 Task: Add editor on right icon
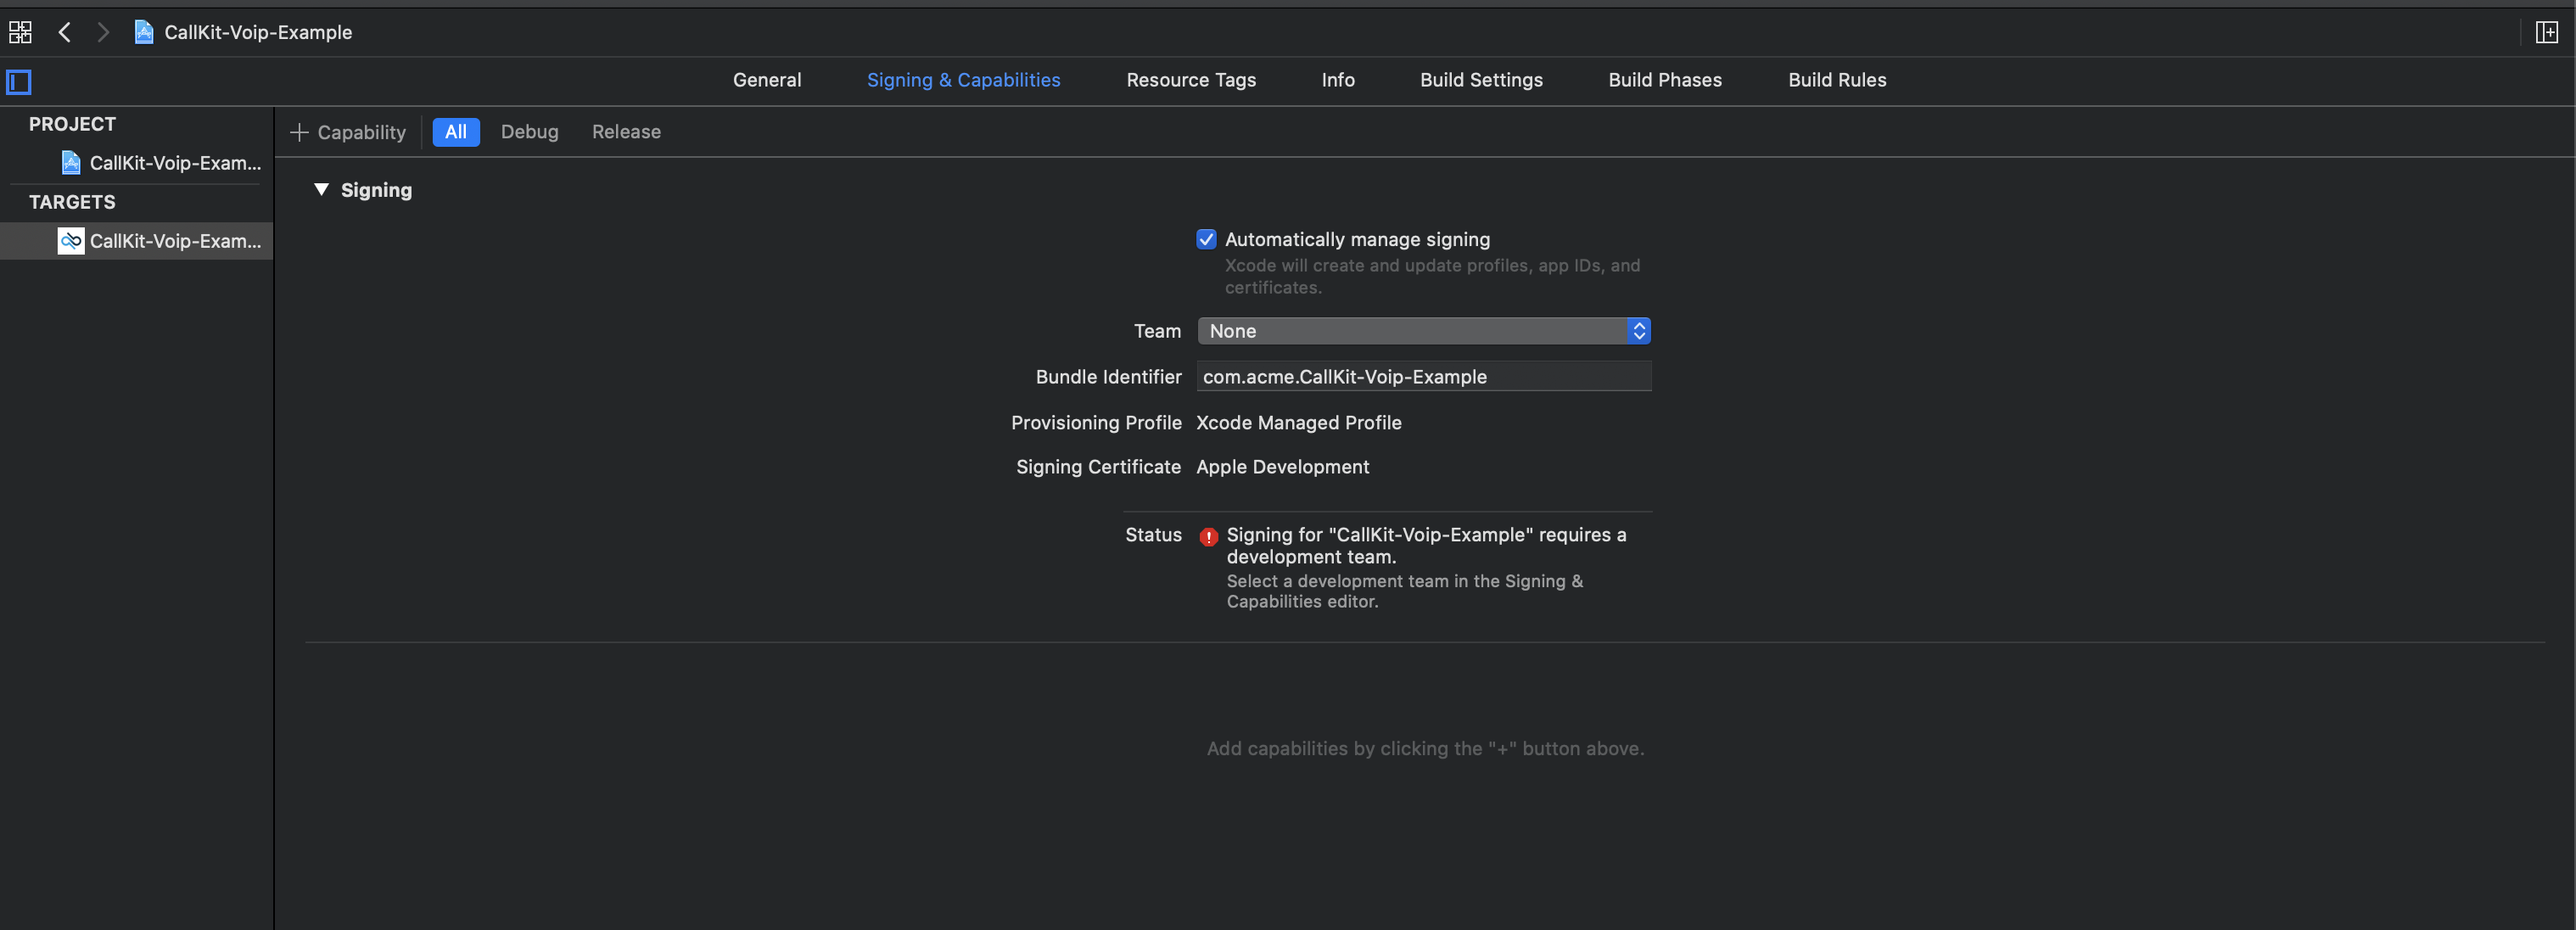2546,32
